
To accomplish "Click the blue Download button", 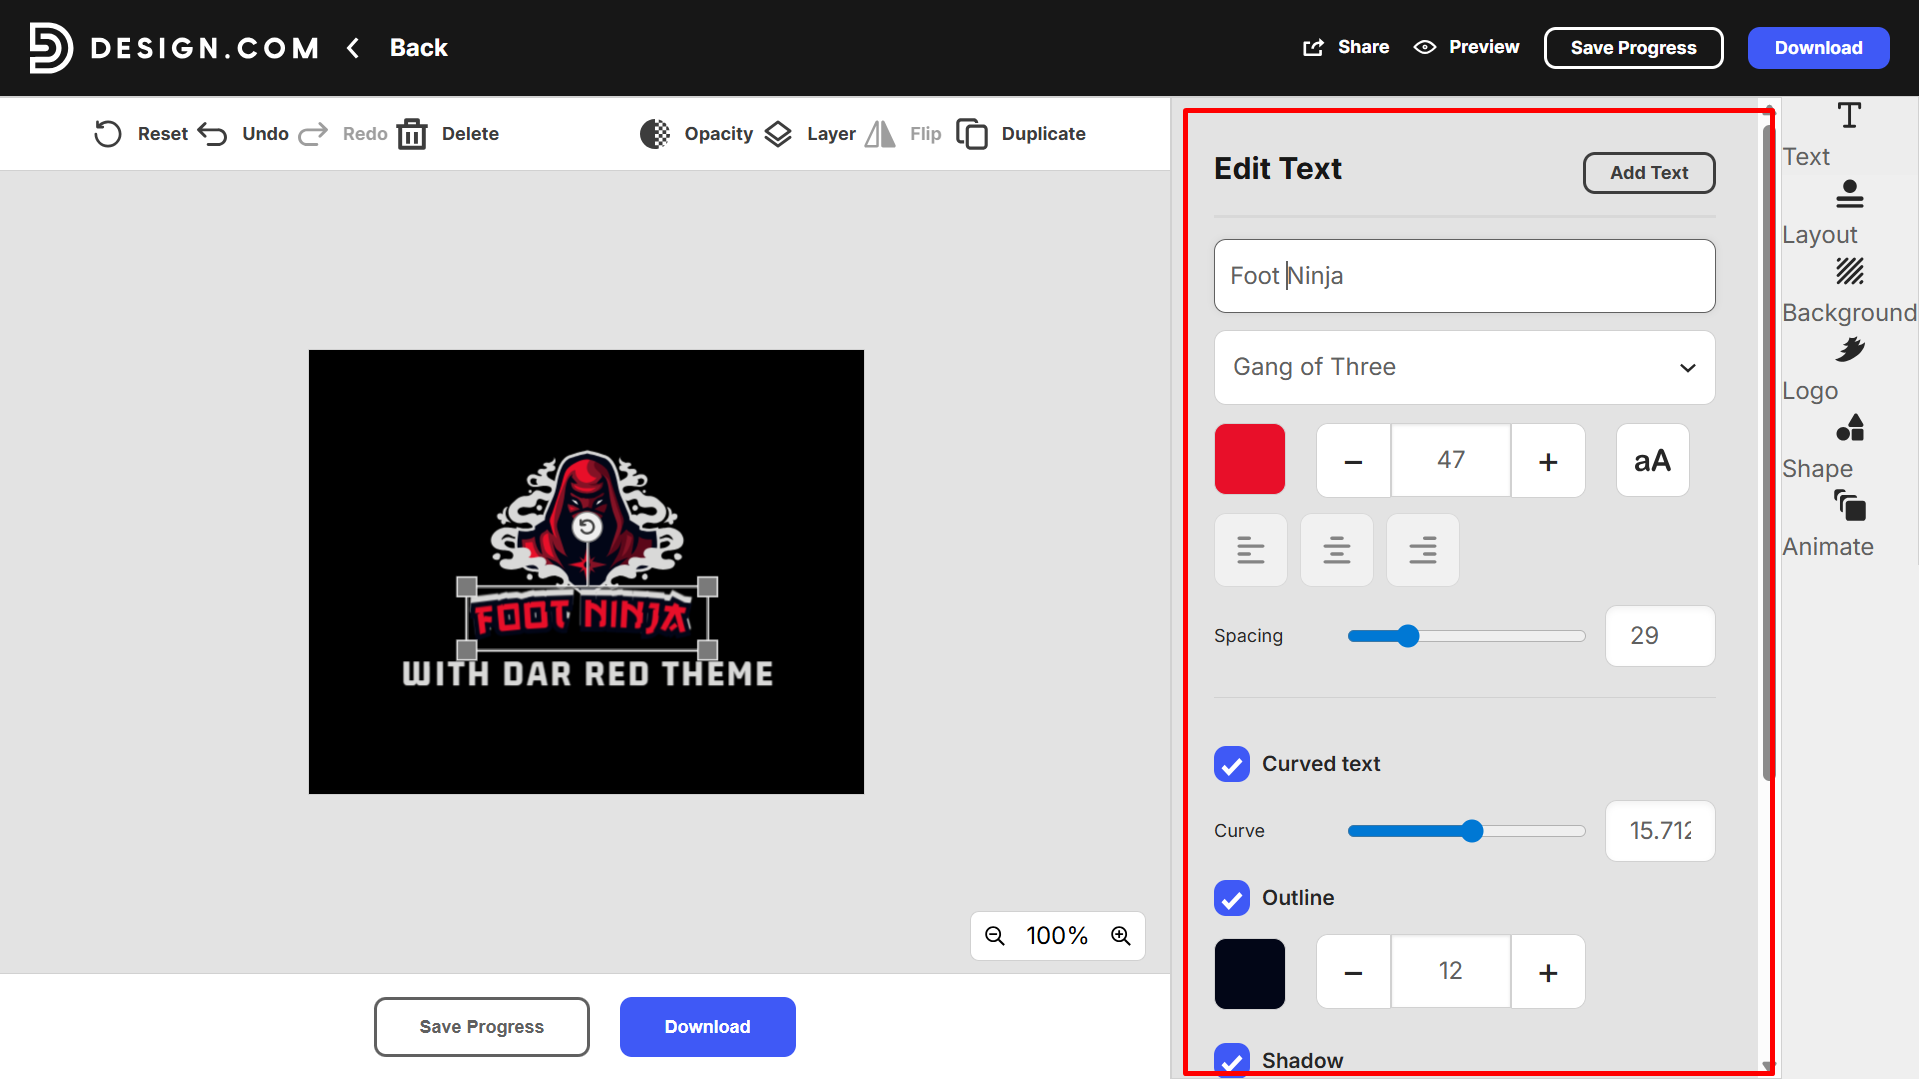I will pyautogui.click(x=1817, y=47).
